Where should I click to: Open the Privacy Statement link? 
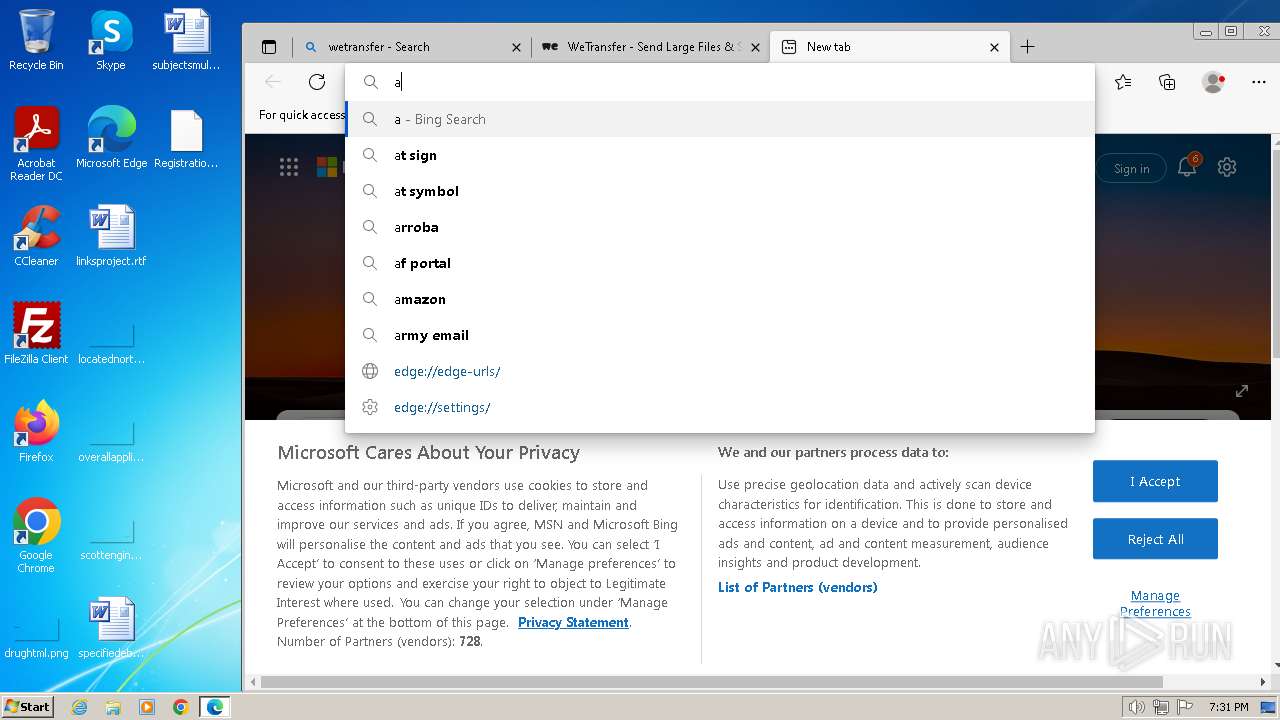pos(573,622)
